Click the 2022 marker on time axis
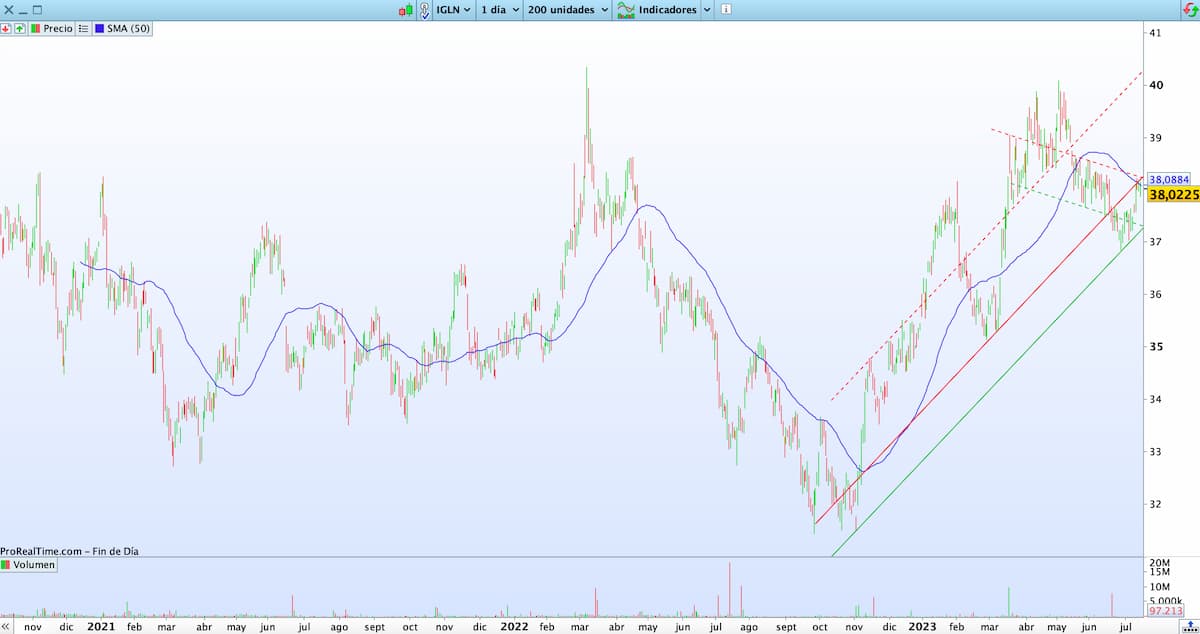This screenshot has width=1200, height=634. point(514,626)
